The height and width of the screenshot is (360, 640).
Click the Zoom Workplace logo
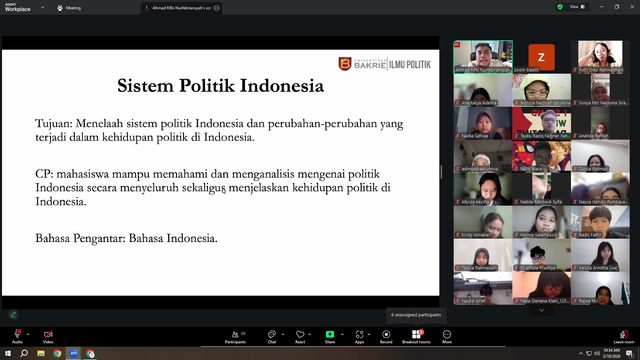(x=18, y=7)
